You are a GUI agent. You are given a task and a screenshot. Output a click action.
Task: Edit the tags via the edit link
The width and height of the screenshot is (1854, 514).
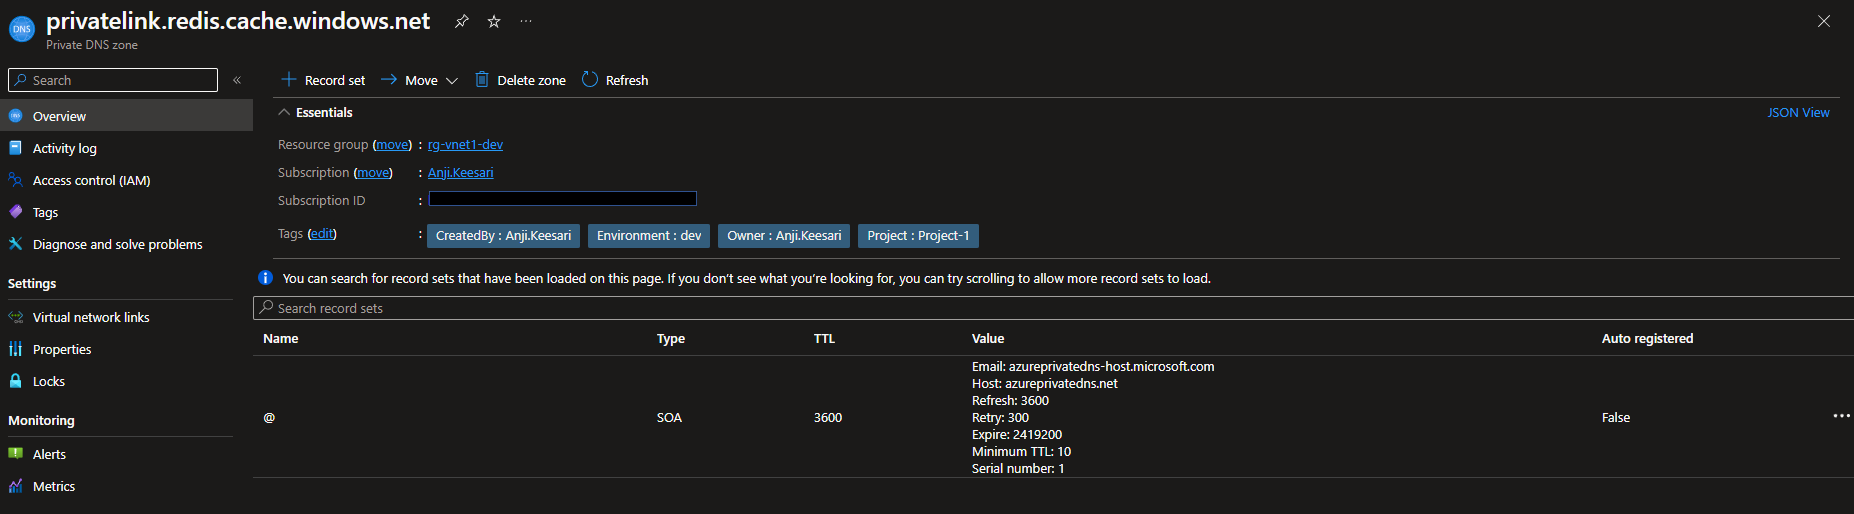tap(322, 233)
